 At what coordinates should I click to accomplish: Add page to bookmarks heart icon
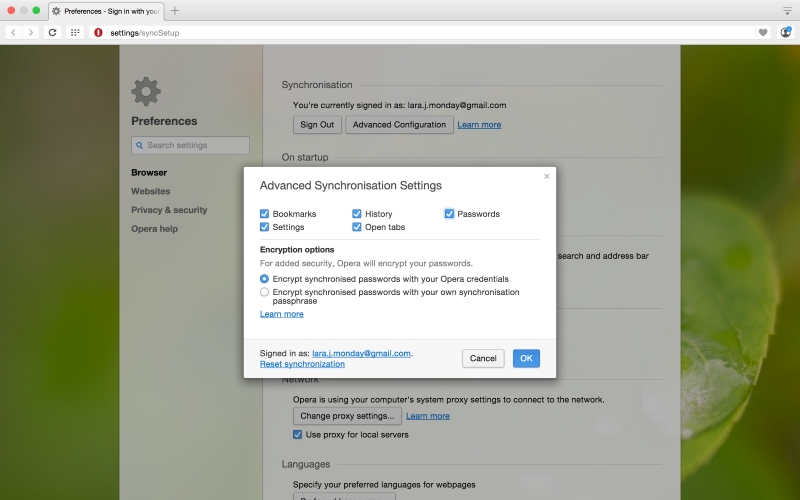[763, 33]
